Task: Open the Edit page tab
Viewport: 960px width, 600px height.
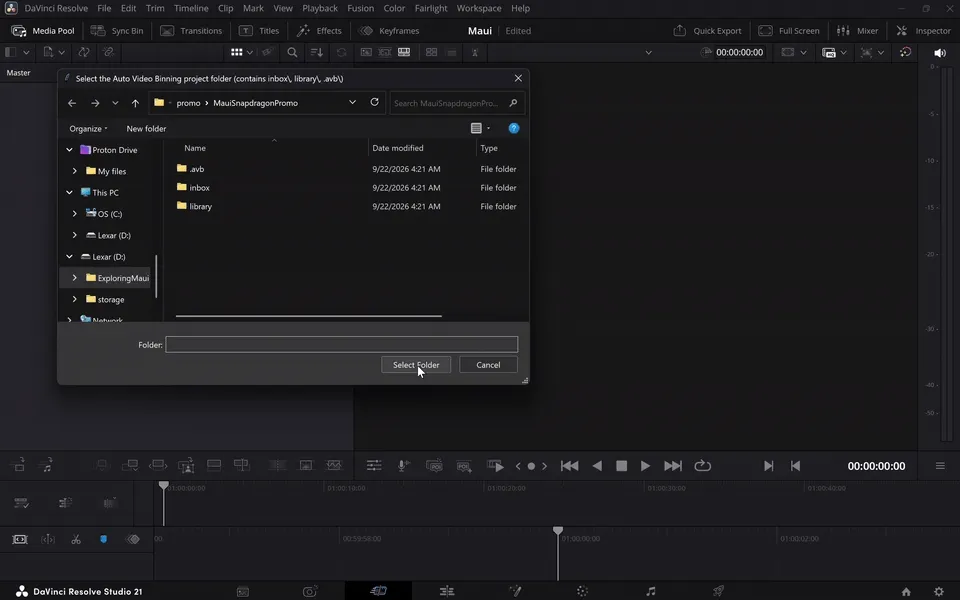Action: coord(447,591)
